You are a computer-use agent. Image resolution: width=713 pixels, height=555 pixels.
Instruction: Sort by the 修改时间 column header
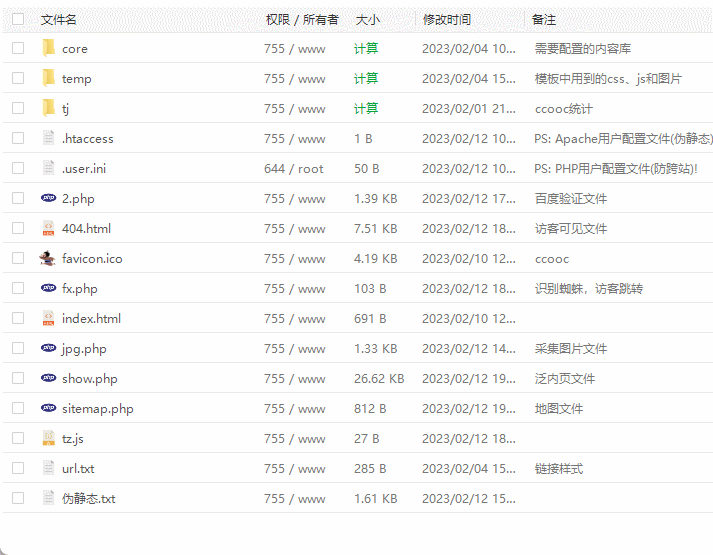446,19
